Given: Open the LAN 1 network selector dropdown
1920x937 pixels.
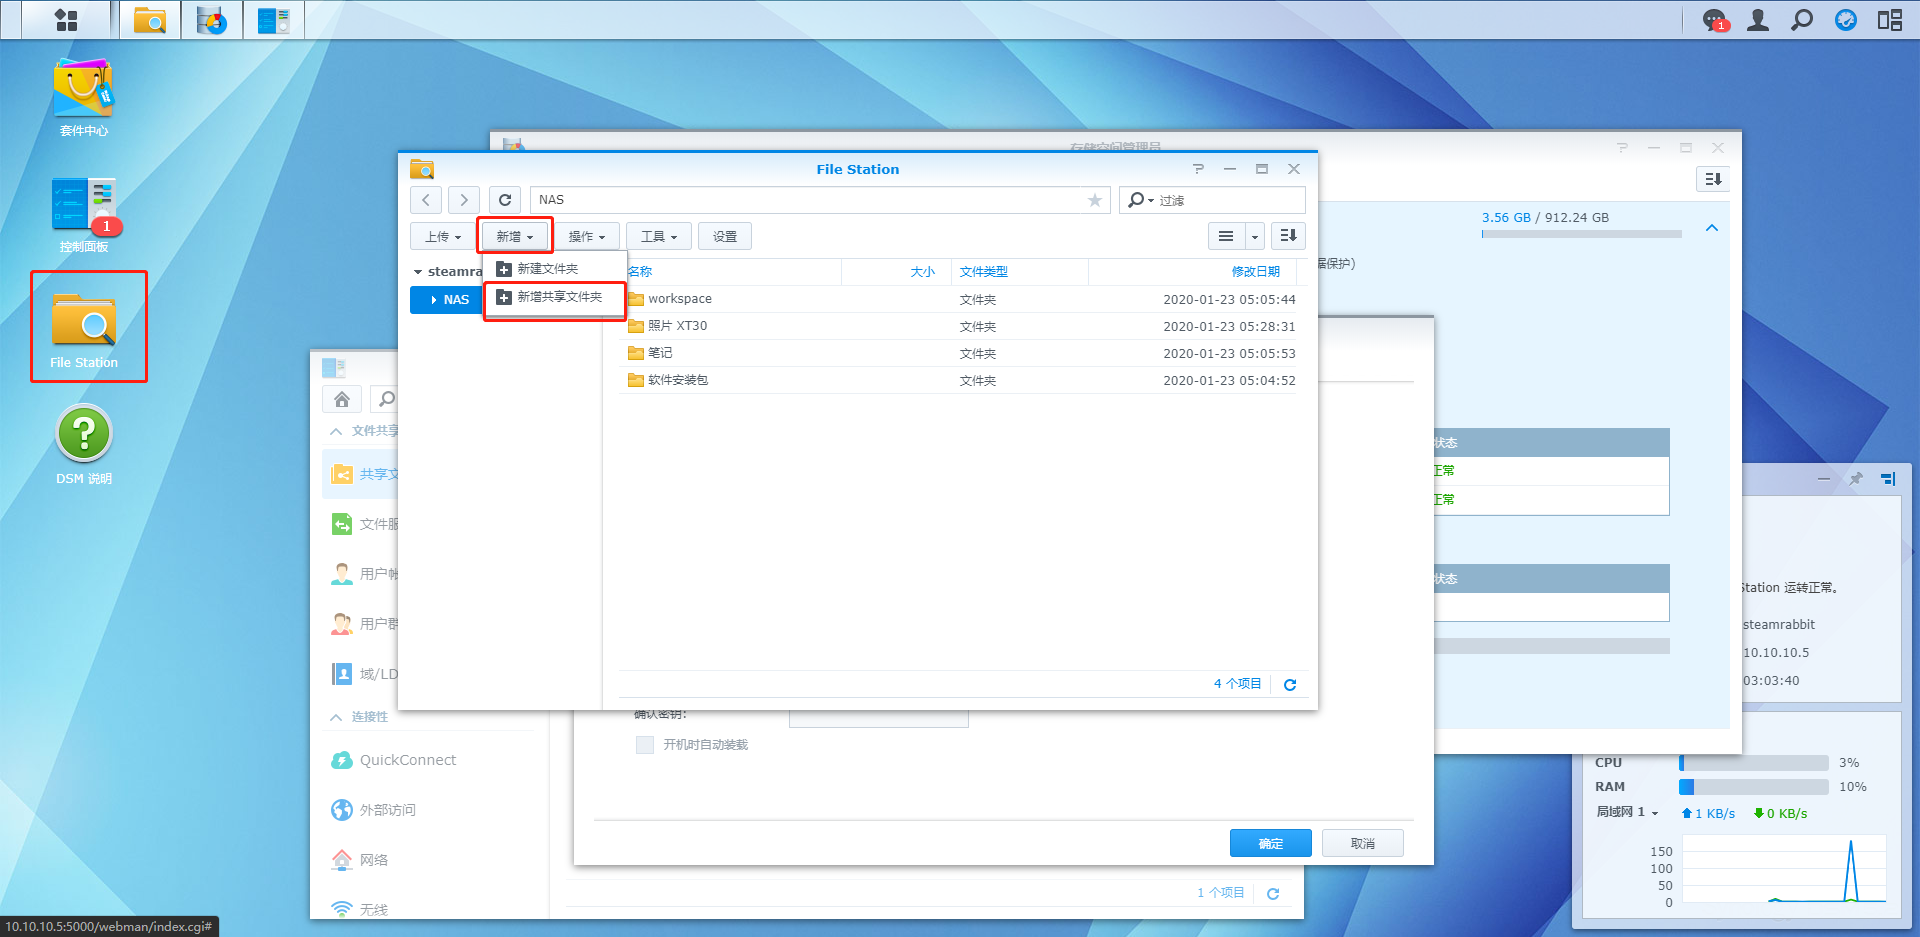Looking at the screenshot, I should (1627, 812).
